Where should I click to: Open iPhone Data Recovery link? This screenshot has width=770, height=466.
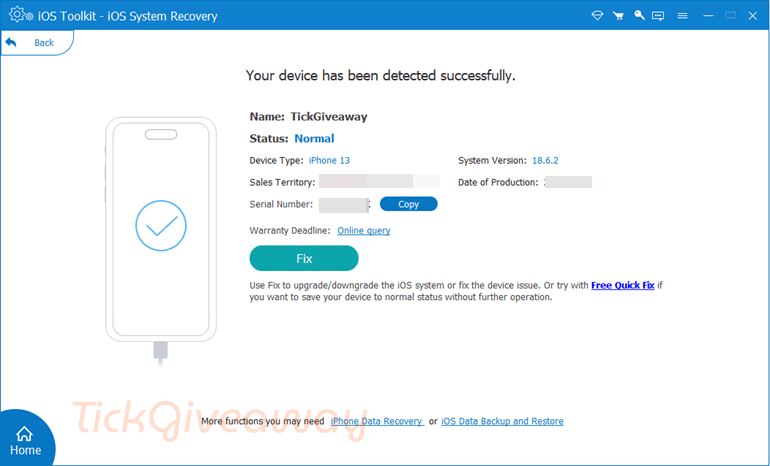pyautogui.click(x=377, y=421)
